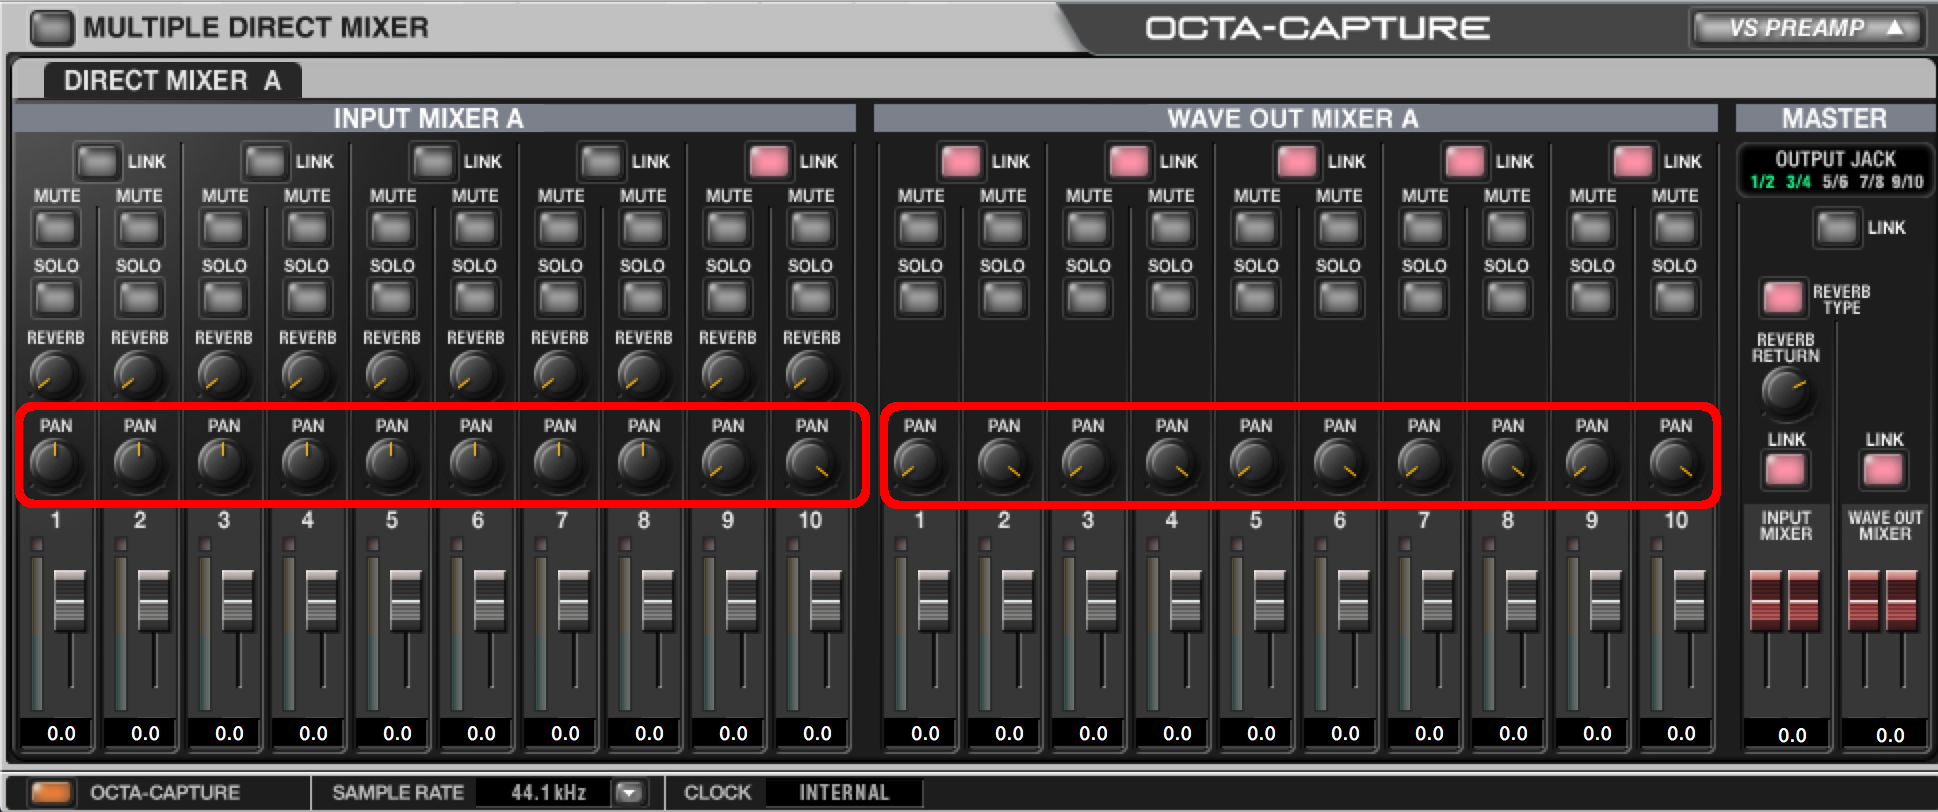Disable LINK for wave out channels 5 and 6
This screenshot has width=1938, height=812.
click(x=1298, y=161)
